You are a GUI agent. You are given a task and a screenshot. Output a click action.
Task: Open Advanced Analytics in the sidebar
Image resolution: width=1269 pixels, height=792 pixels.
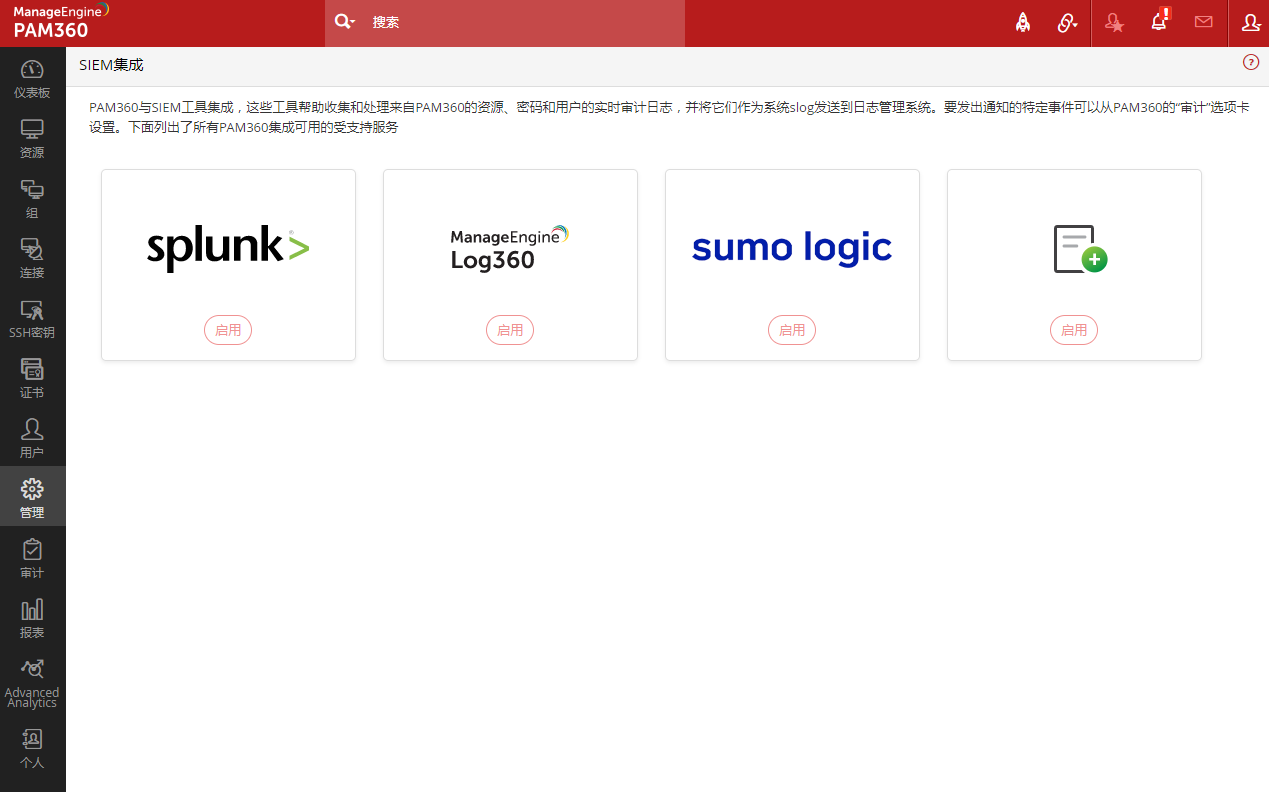point(32,683)
